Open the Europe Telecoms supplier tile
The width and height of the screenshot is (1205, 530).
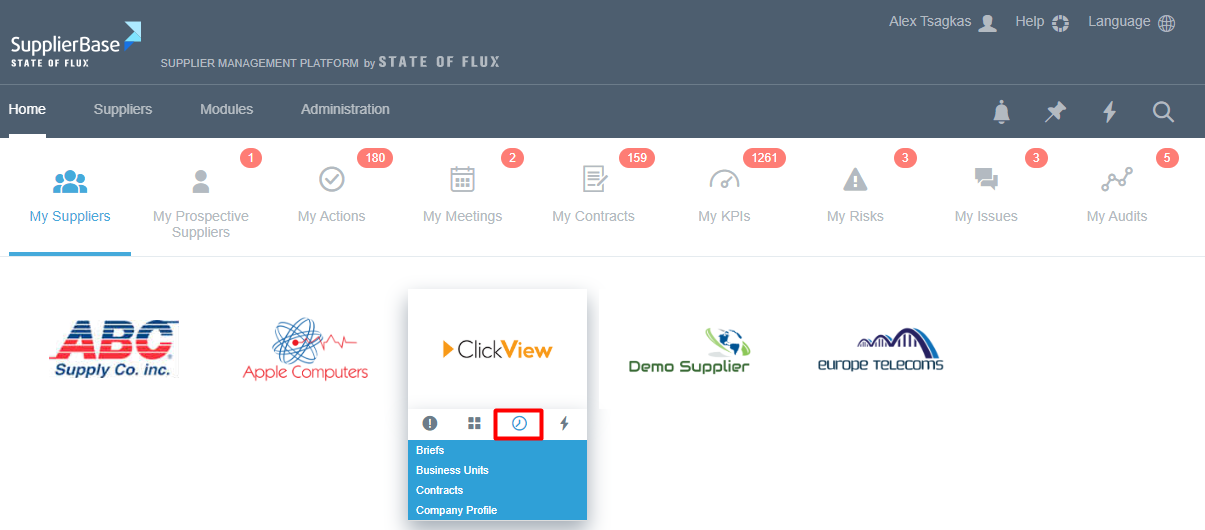(880, 349)
